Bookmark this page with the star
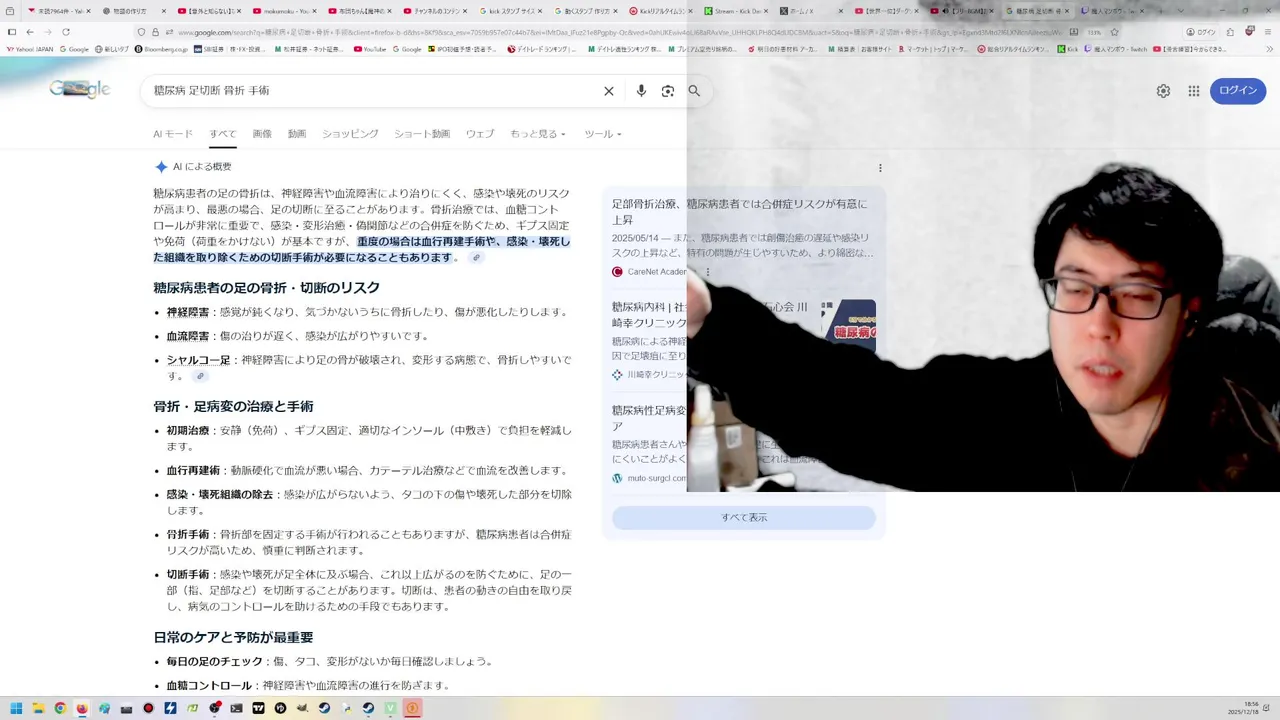Viewport: 1280px width, 720px height. tap(1113, 32)
